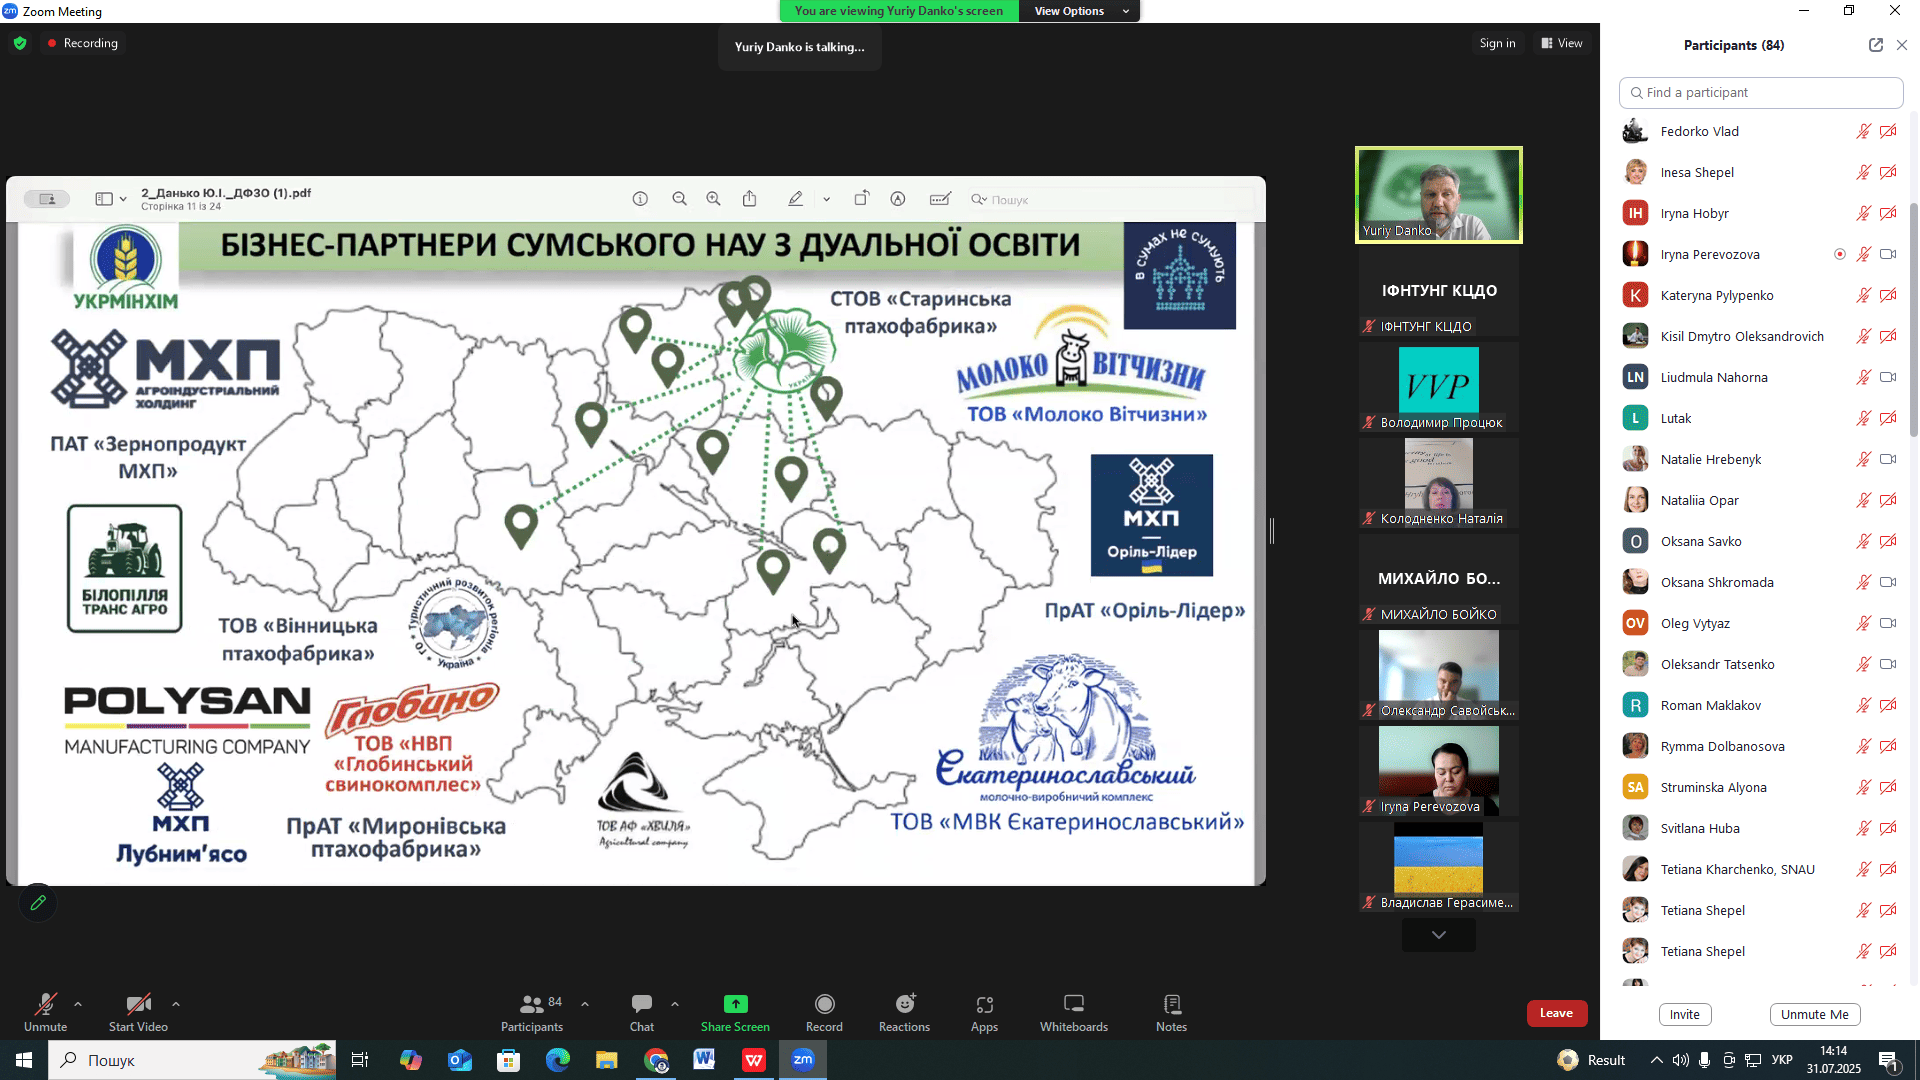Viewport: 1920px width, 1080px height.
Task: Open Chrome from the taskbar
Action: click(x=656, y=1060)
